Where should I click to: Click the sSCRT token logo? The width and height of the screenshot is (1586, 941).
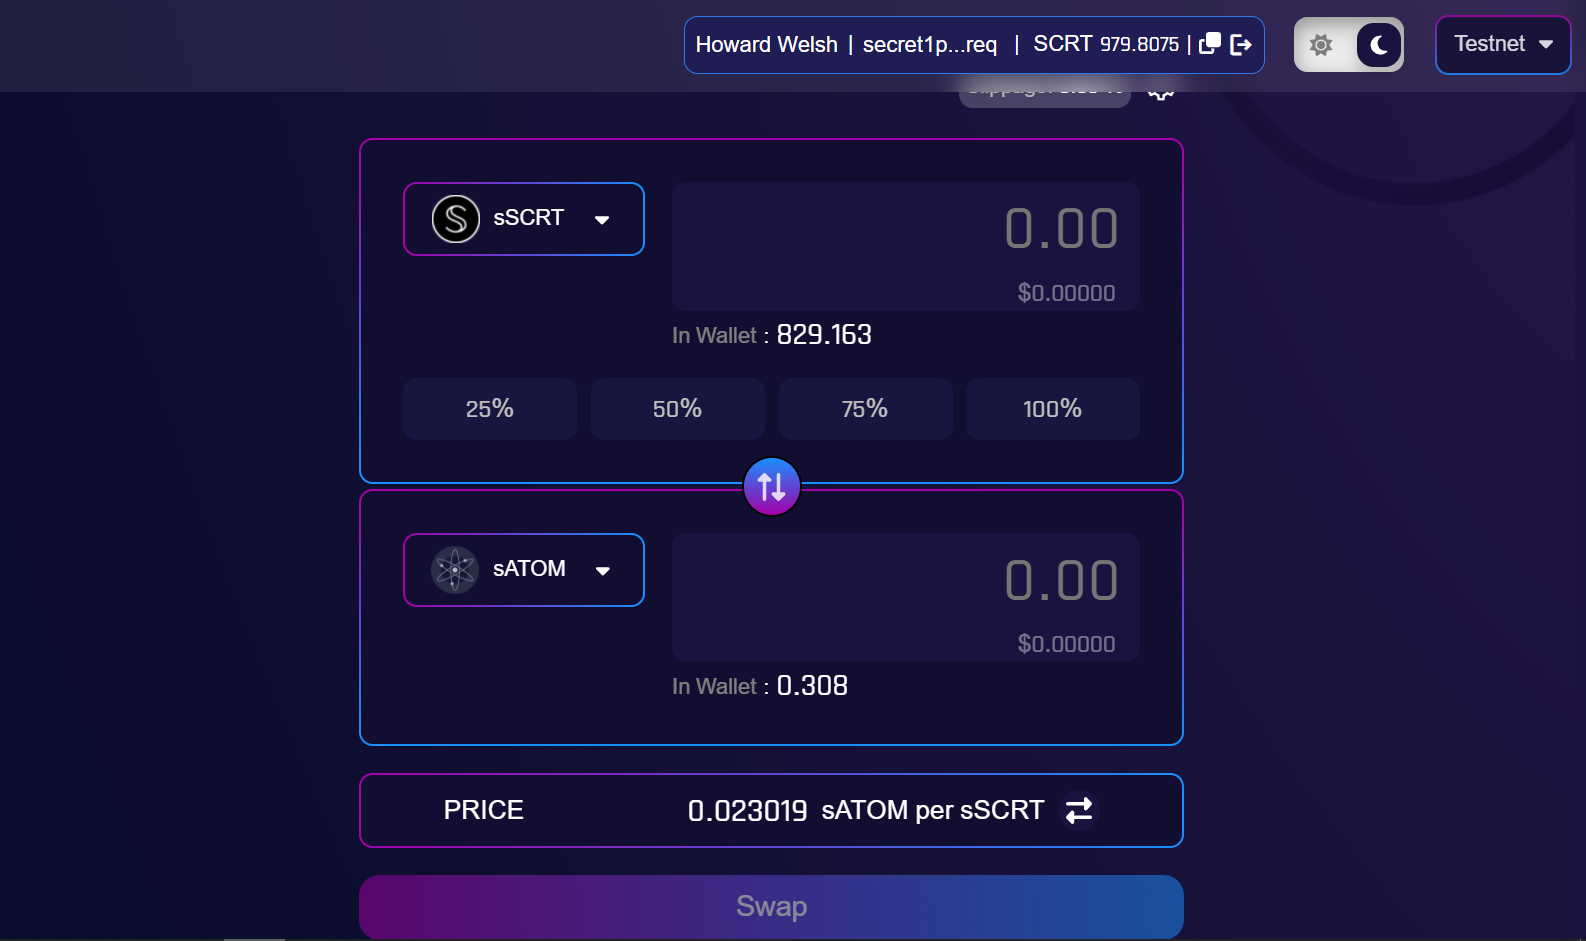pos(456,219)
